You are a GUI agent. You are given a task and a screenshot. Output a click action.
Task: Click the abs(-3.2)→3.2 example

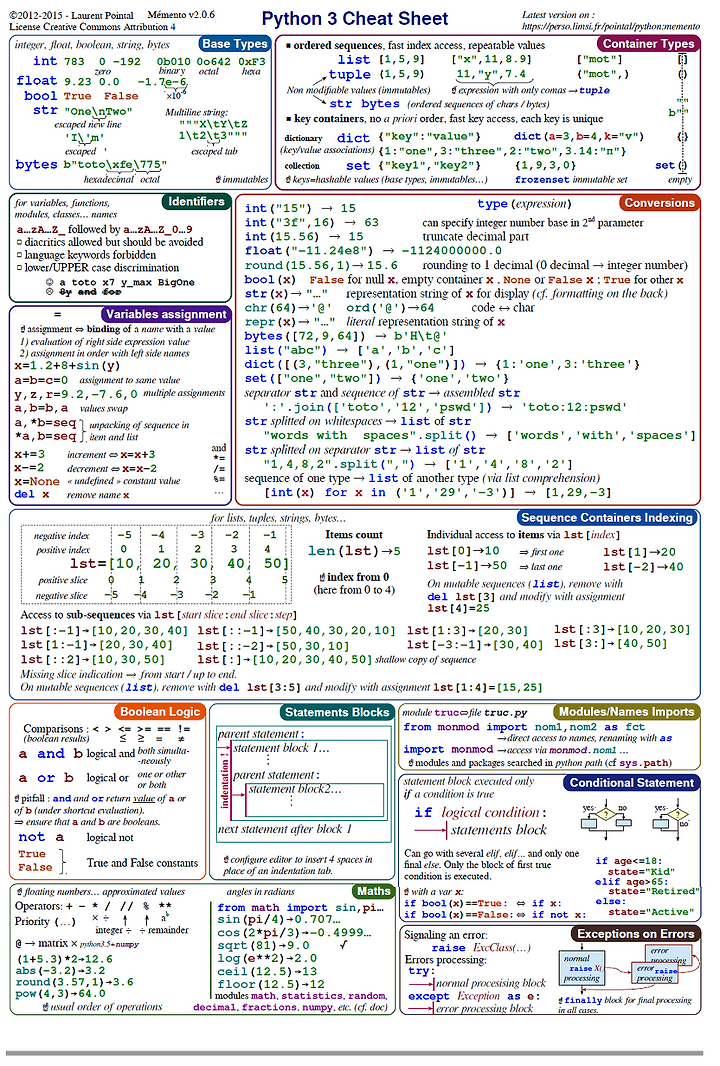61,970
